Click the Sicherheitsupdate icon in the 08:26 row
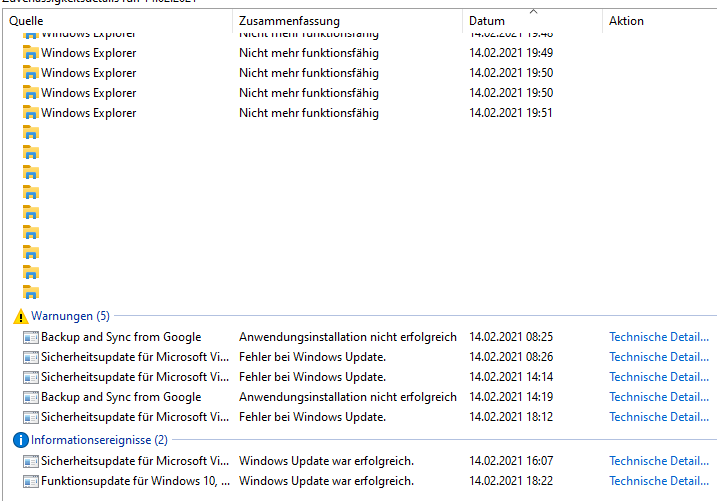This screenshot has width=717, height=501. tap(31, 357)
